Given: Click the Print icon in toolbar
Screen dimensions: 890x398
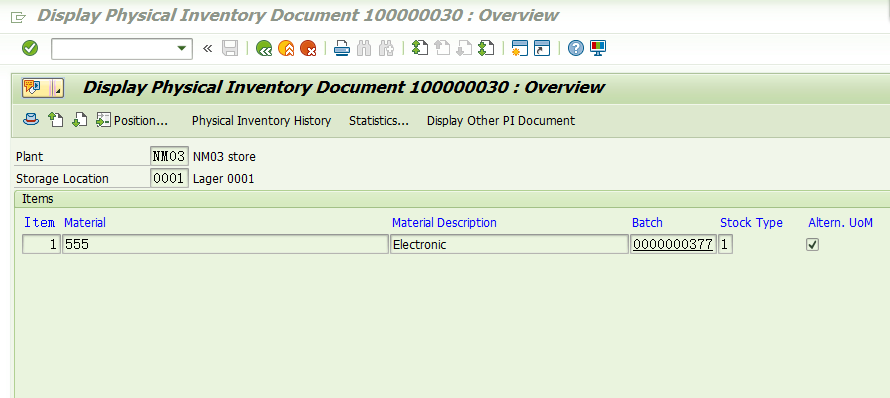Looking at the screenshot, I should pos(342,49).
